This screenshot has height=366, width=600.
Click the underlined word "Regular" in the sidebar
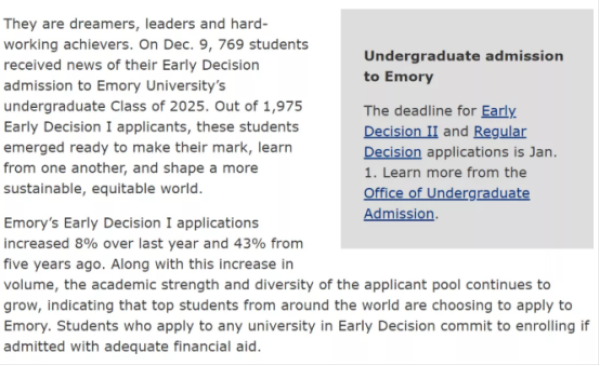click(x=500, y=132)
